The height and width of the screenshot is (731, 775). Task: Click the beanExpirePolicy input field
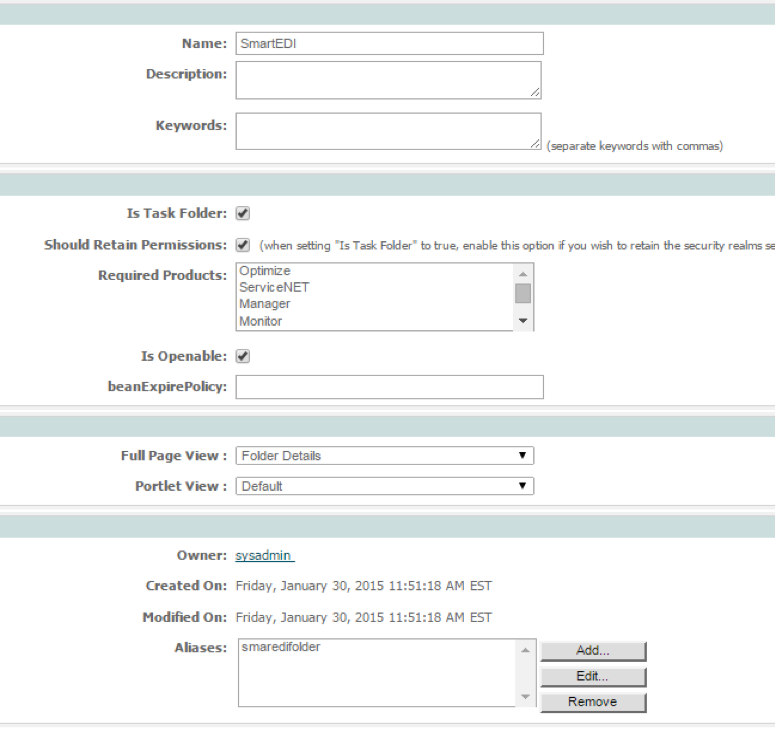click(x=389, y=387)
